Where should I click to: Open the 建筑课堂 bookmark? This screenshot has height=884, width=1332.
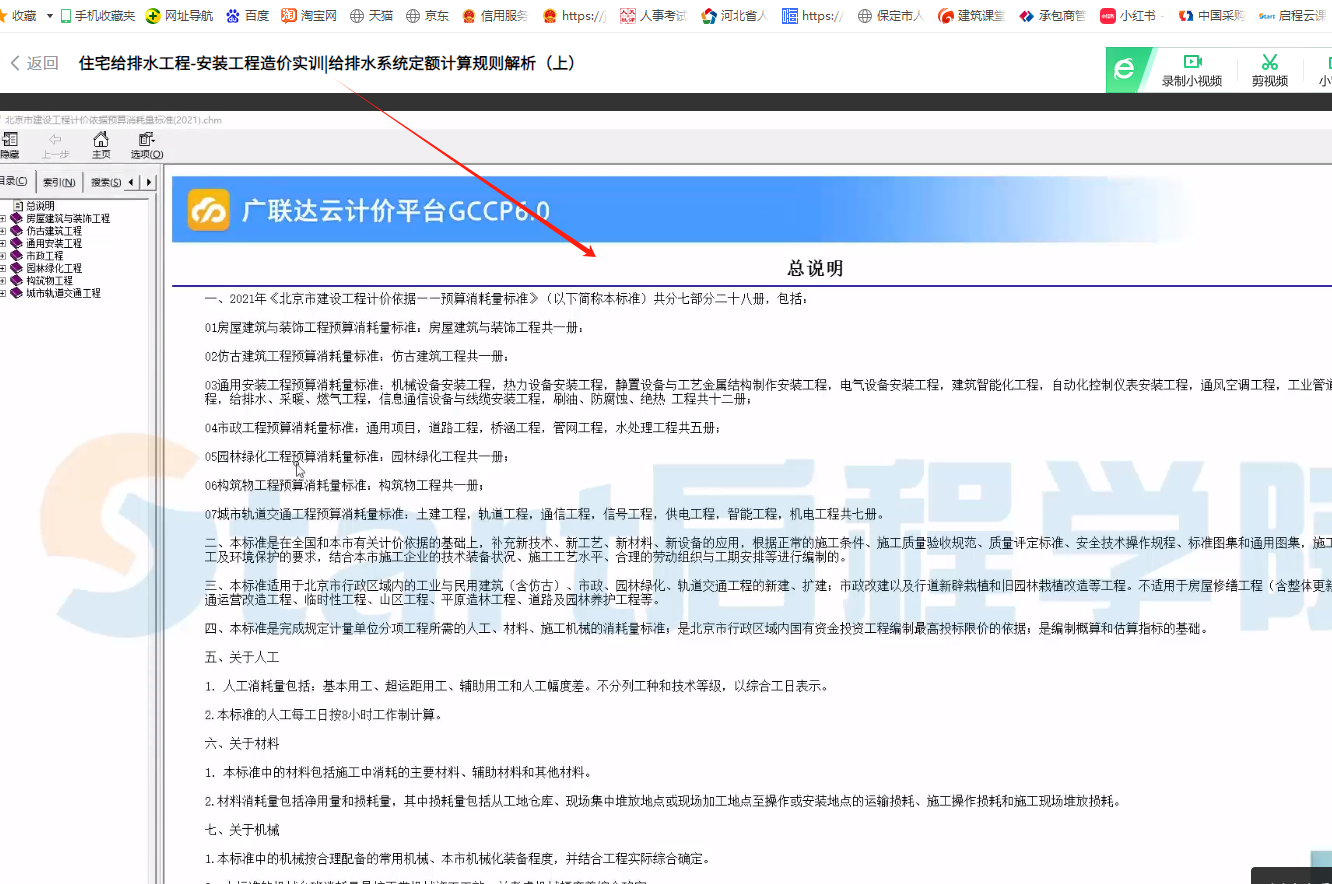pos(971,16)
